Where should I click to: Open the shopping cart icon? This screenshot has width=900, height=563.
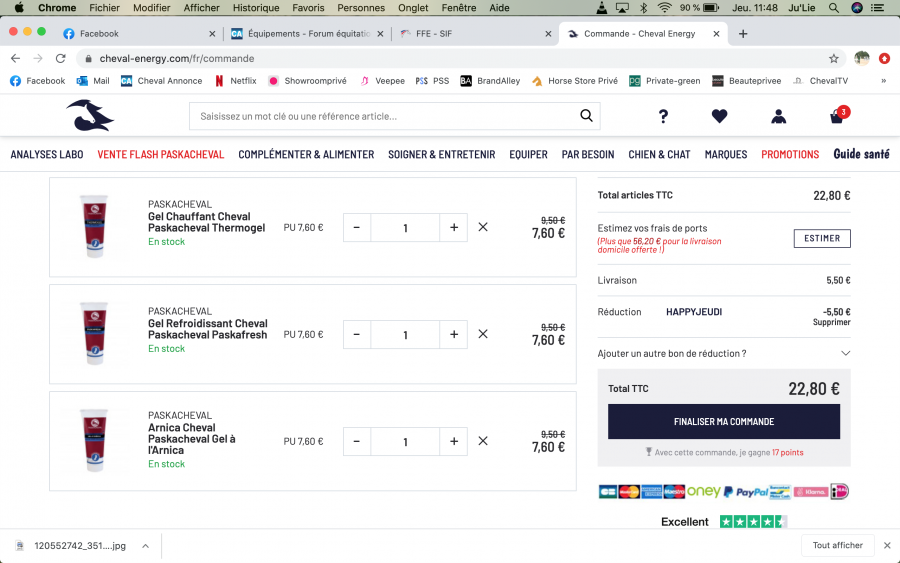(x=837, y=117)
